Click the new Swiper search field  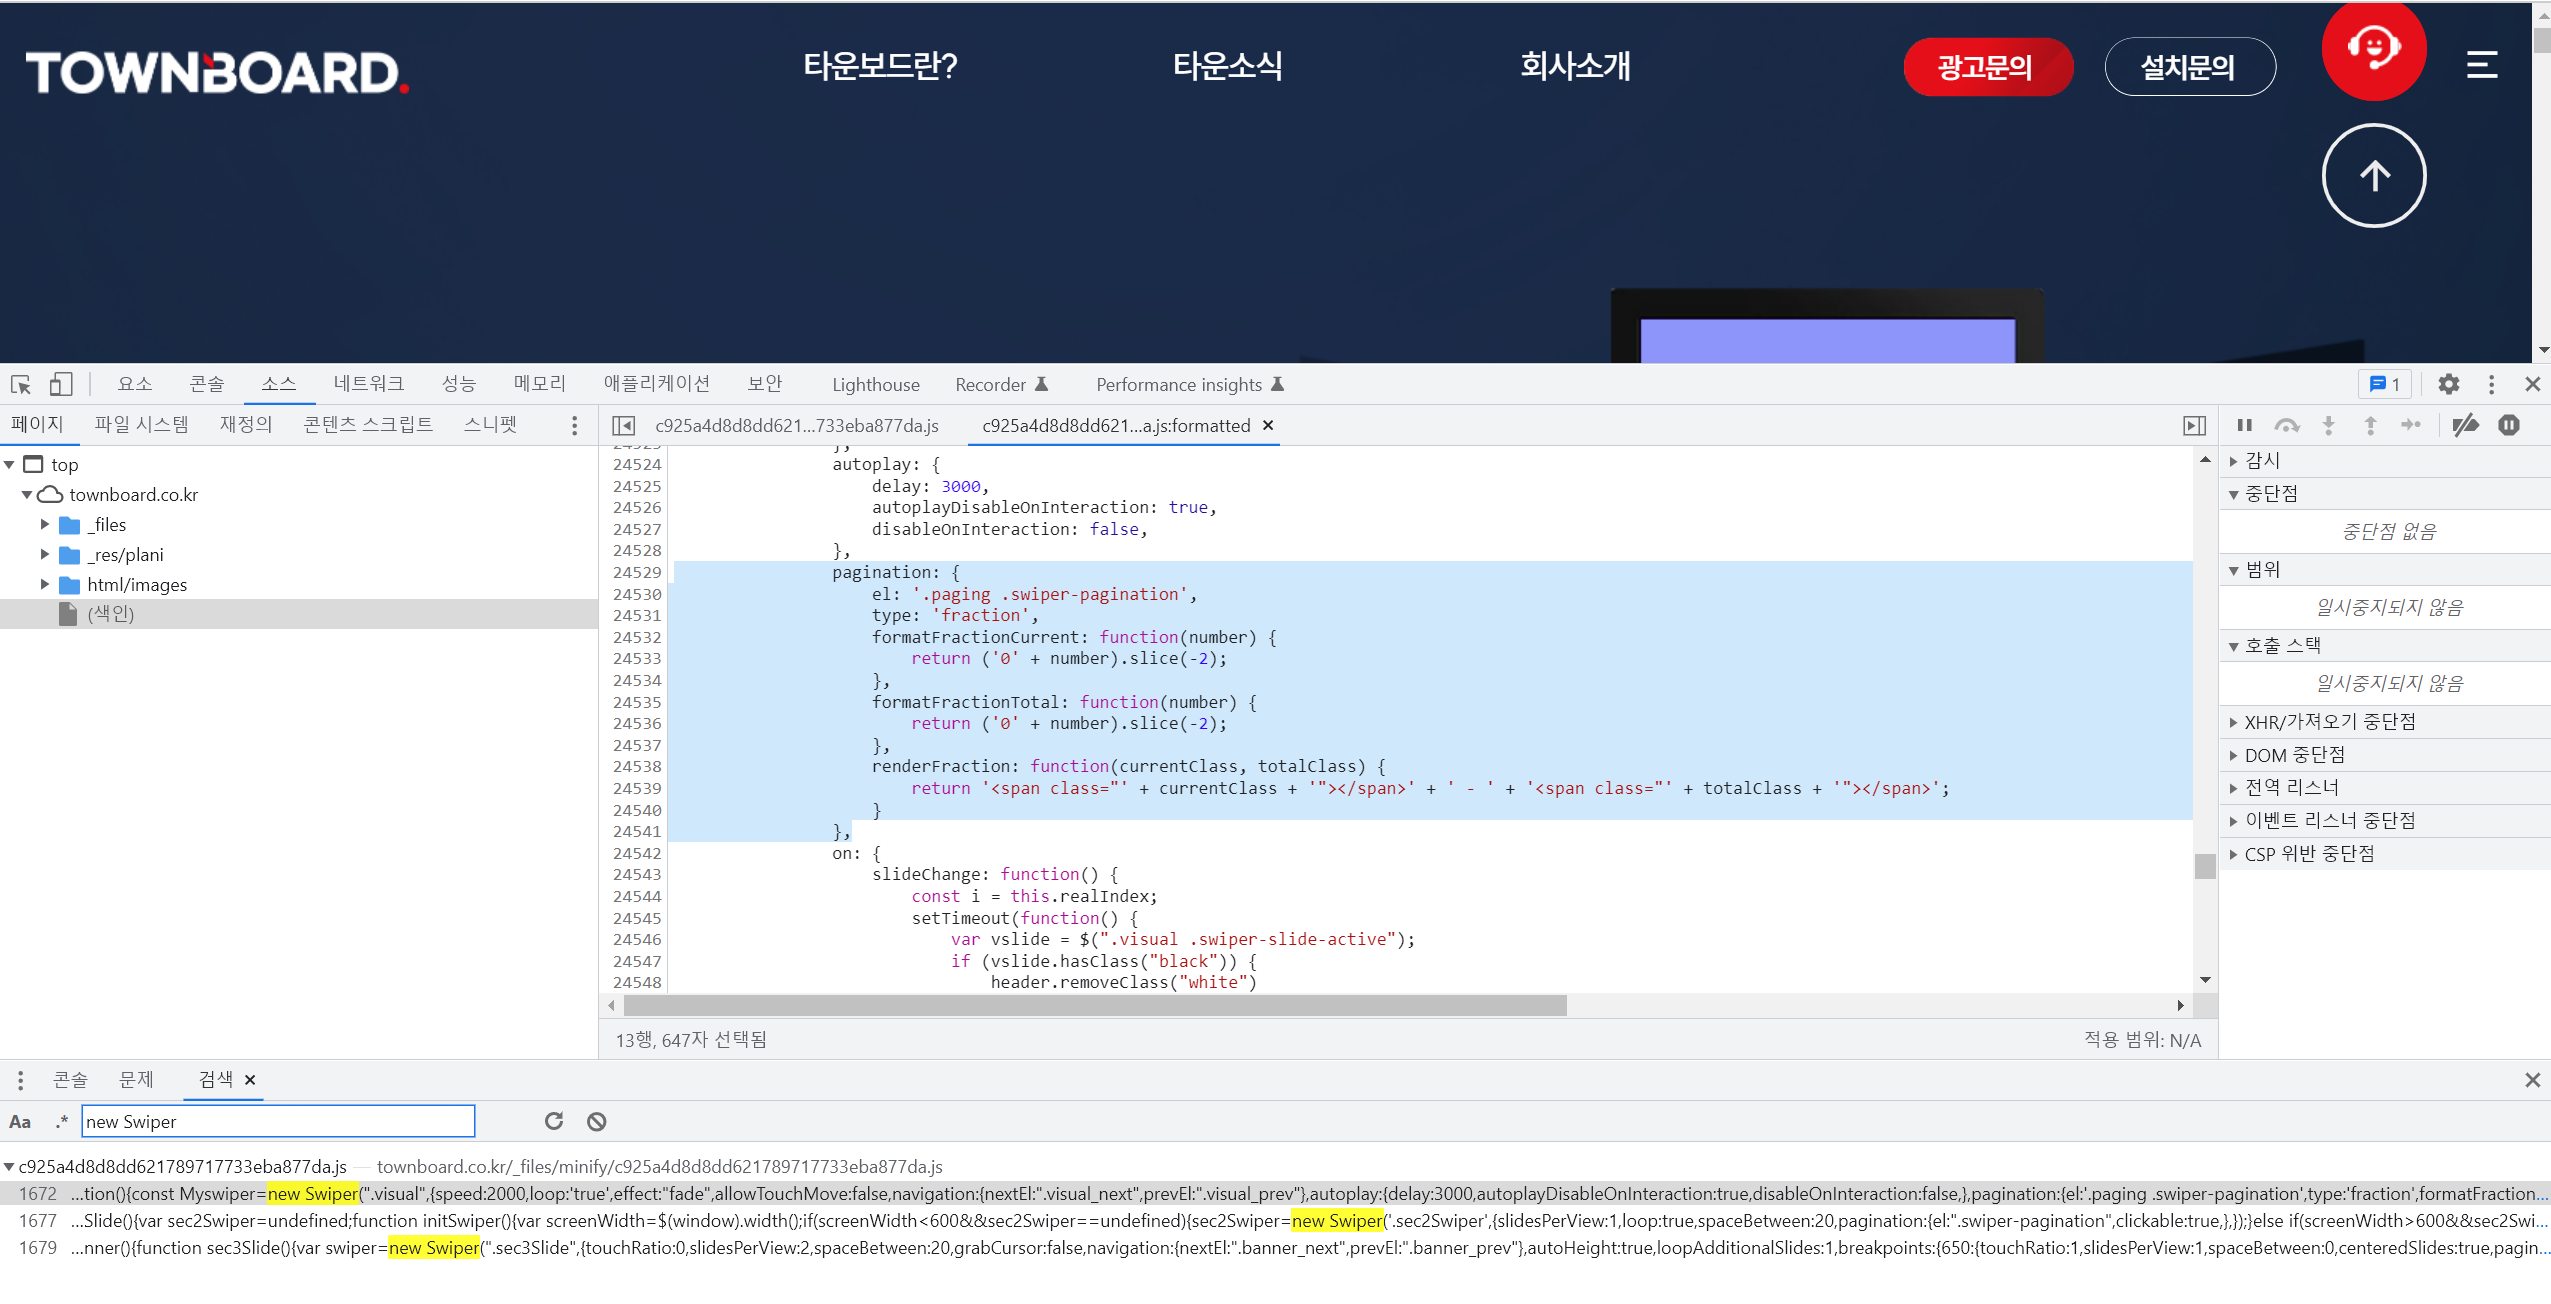(x=277, y=1121)
